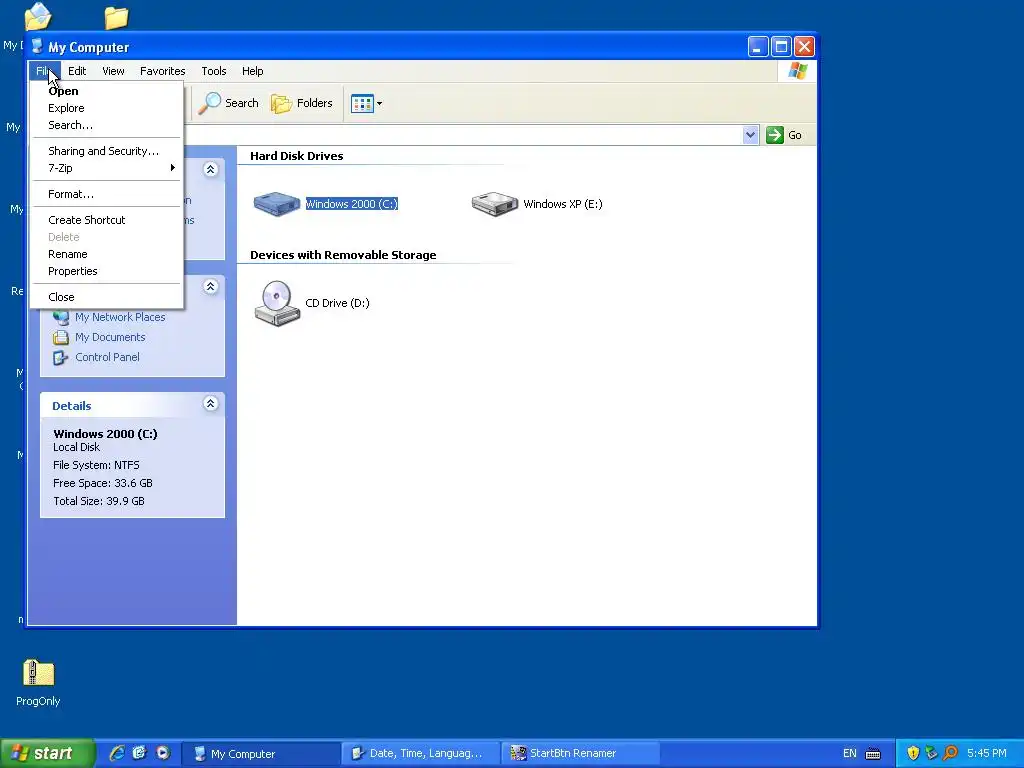Screen dimensions: 1024x768
Task: Open My Documents link
Action: [110, 337]
